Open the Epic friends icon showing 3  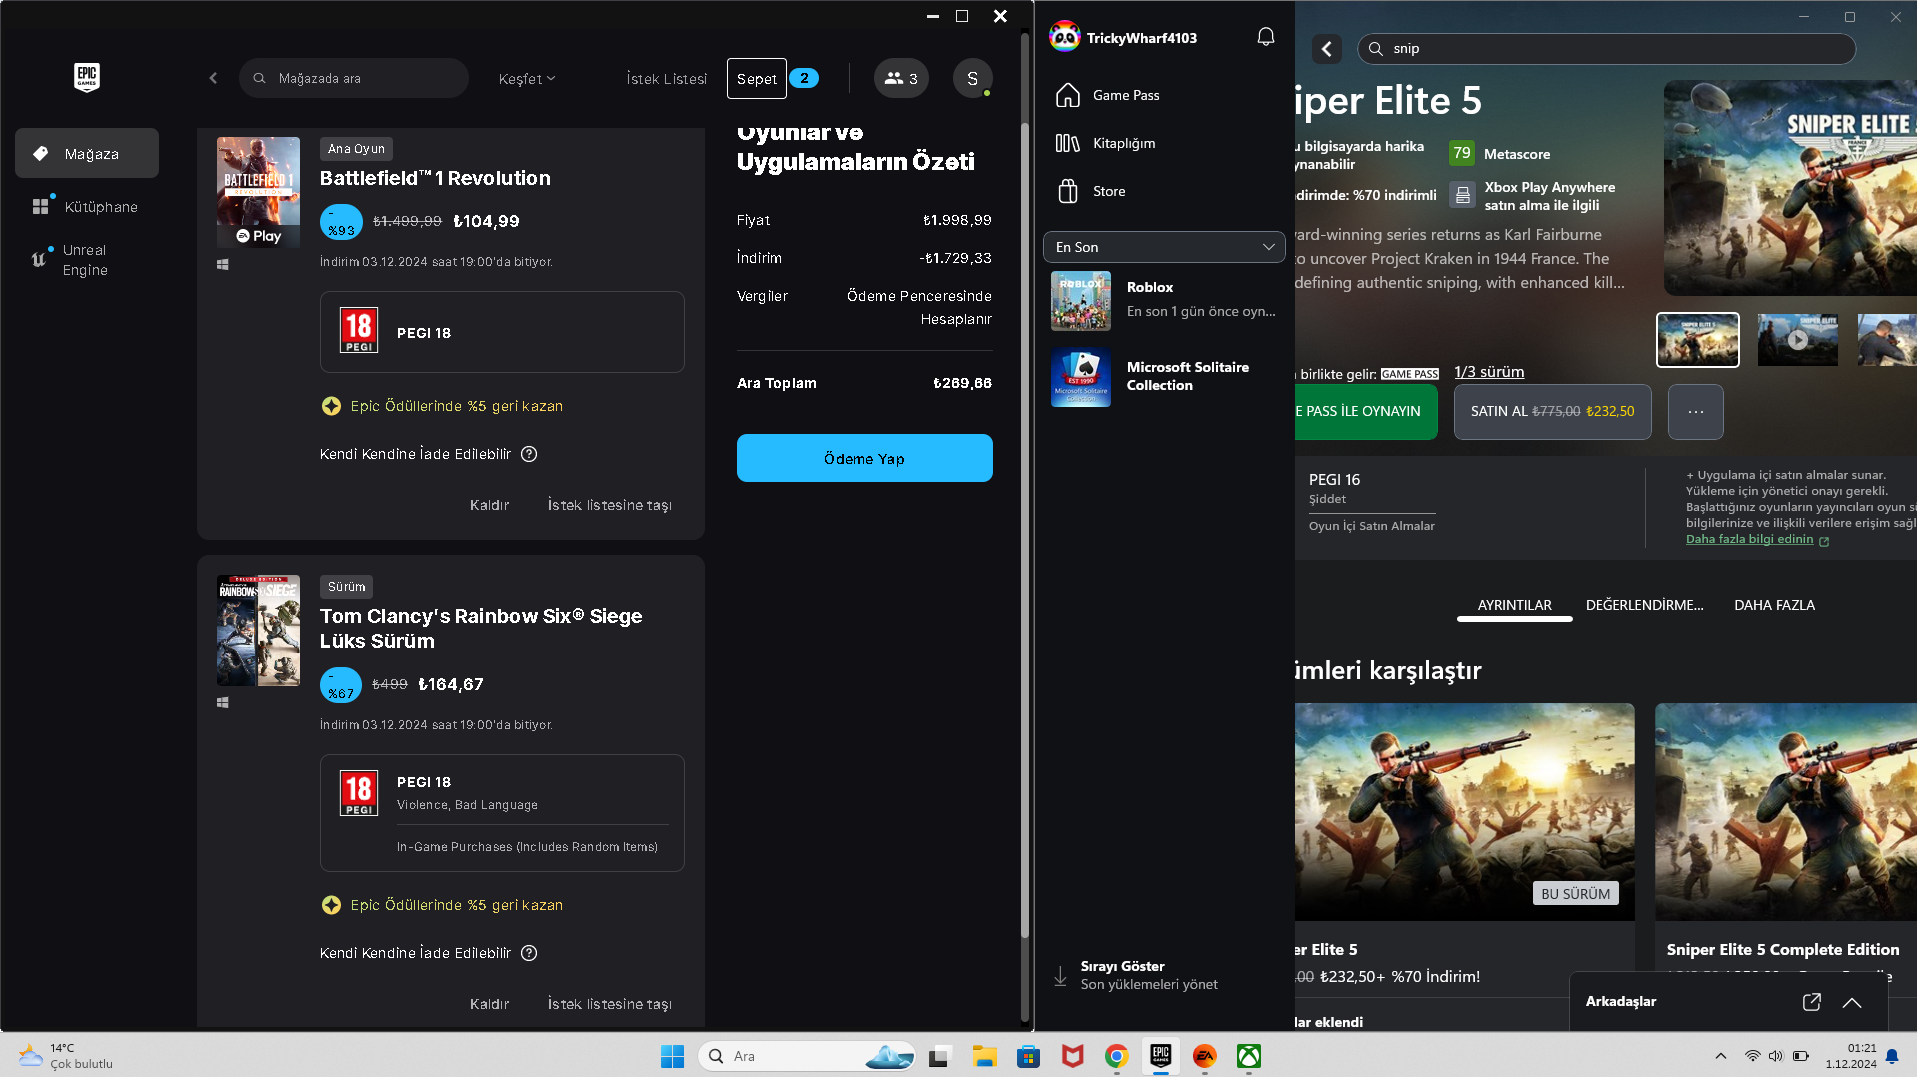click(901, 78)
